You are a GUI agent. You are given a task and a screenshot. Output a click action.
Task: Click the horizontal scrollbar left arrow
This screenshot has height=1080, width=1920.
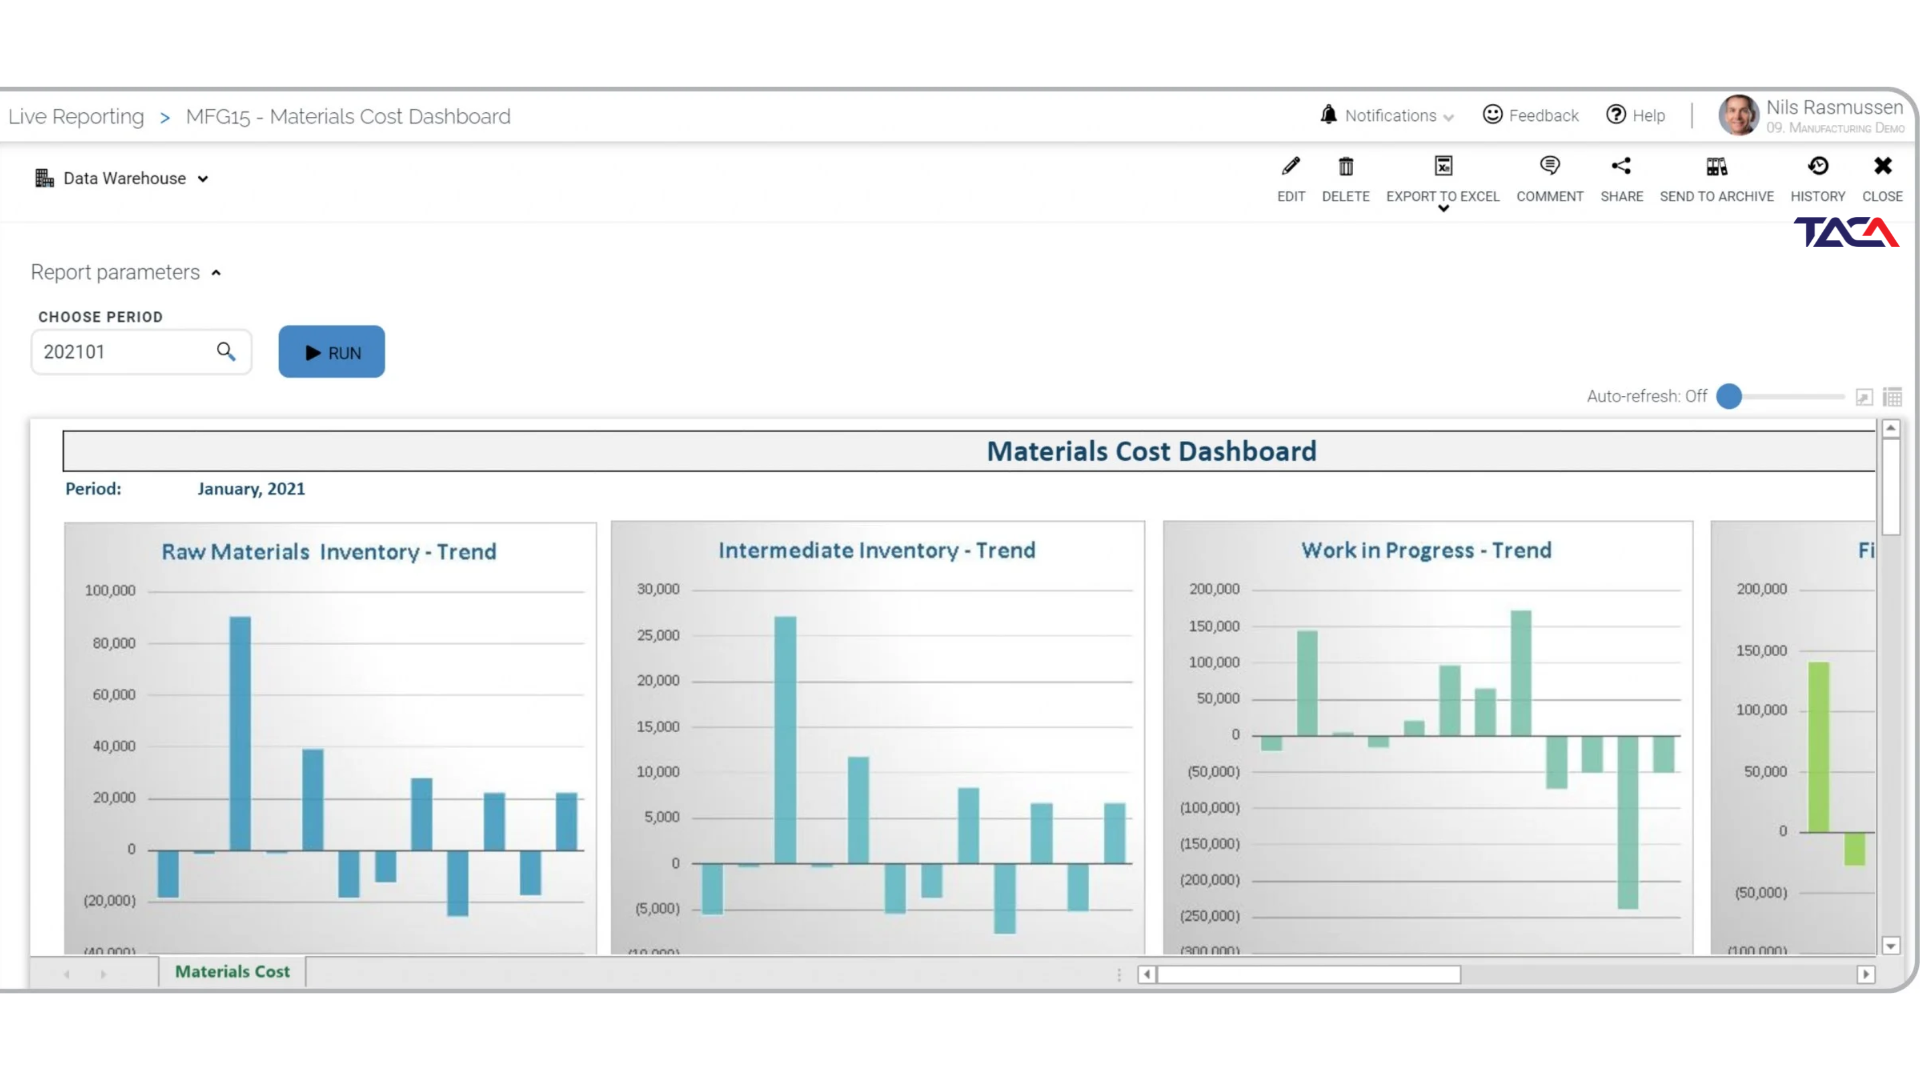click(1147, 974)
